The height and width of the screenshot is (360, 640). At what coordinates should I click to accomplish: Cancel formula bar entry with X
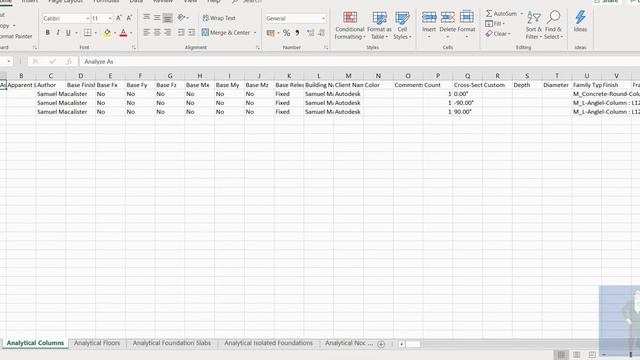[x=36, y=62]
